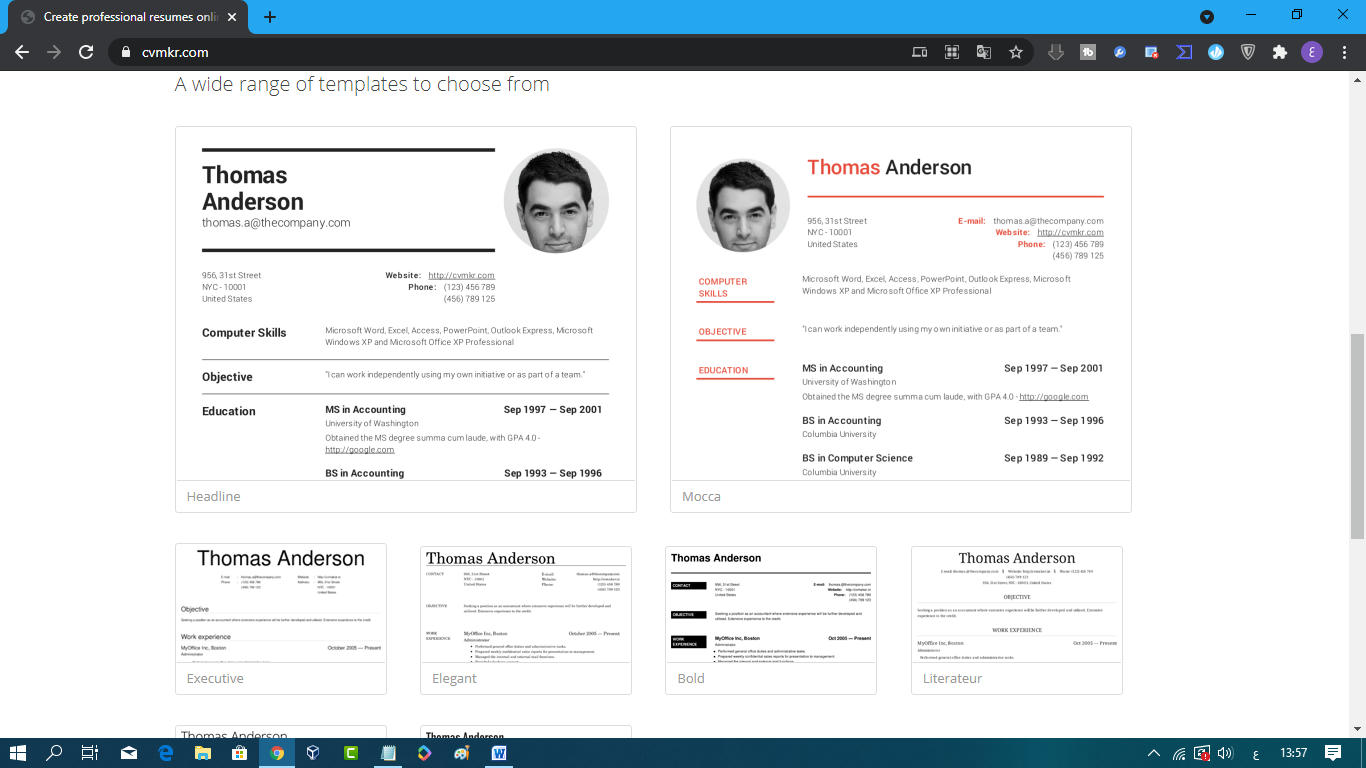Reload the cvmkr.com page
Viewport: 1366px width, 768px height.
[x=86, y=52]
